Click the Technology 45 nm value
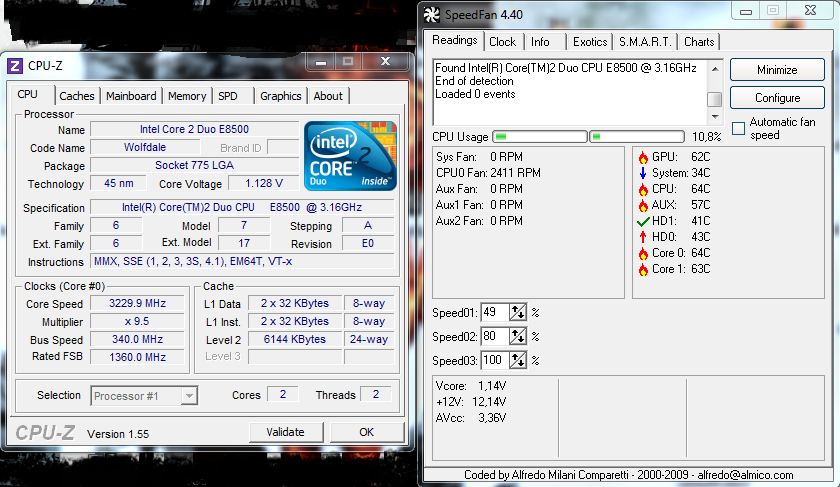Viewport: 840px width, 487px height. (x=118, y=183)
